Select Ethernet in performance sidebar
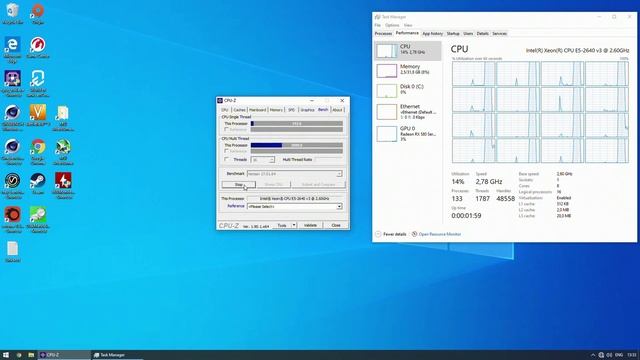Screen dimensions: 640x360 coord(408,111)
